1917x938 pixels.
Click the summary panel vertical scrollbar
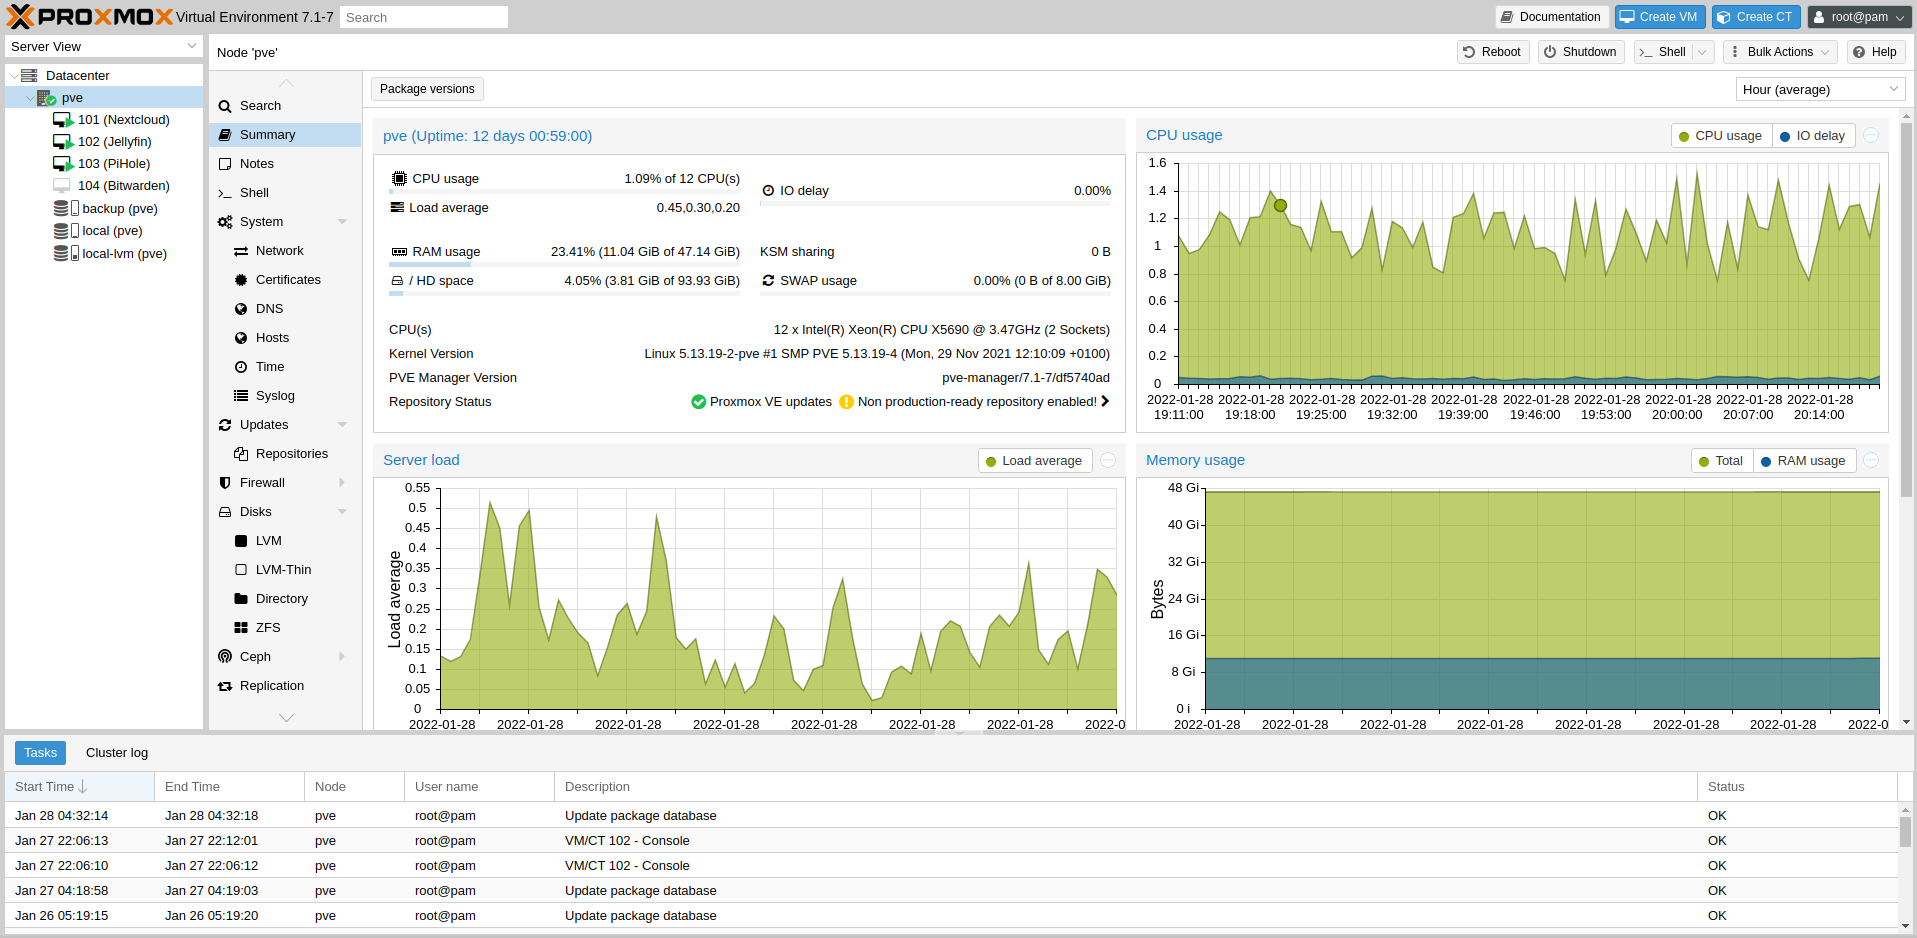1906,311
